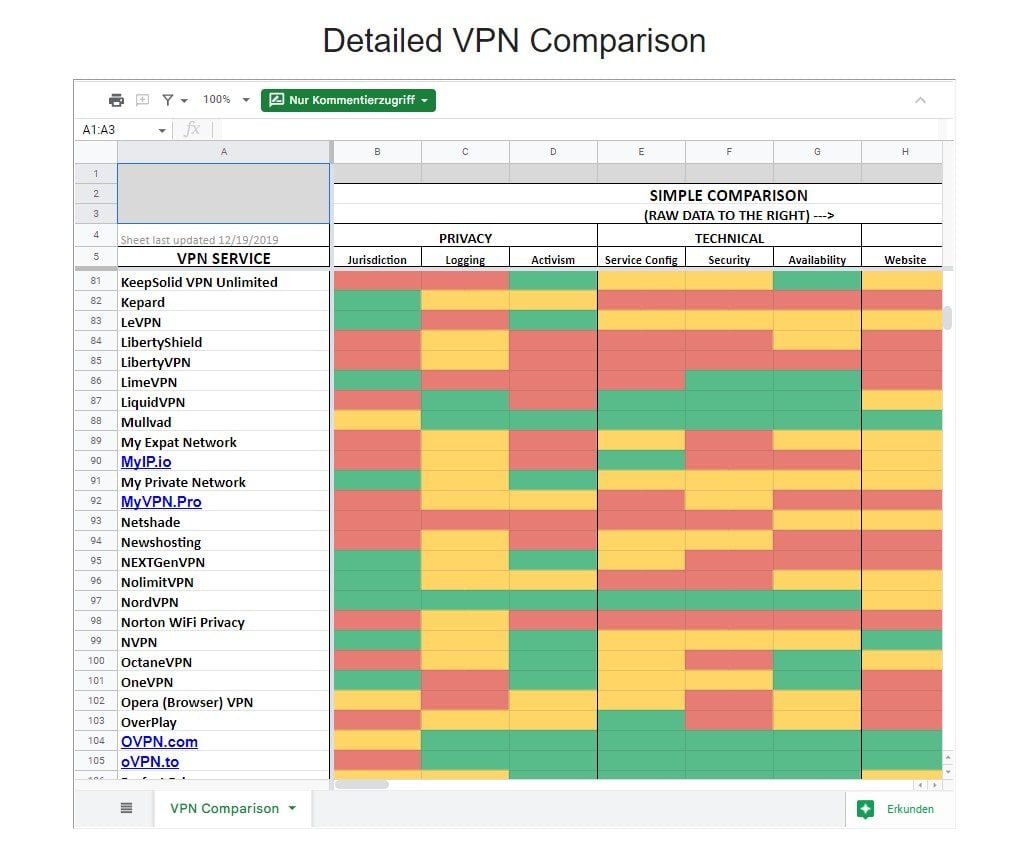Click the Netshade cell
The width and height of the screenshot is (1030, 862).
tap(223, 522)
